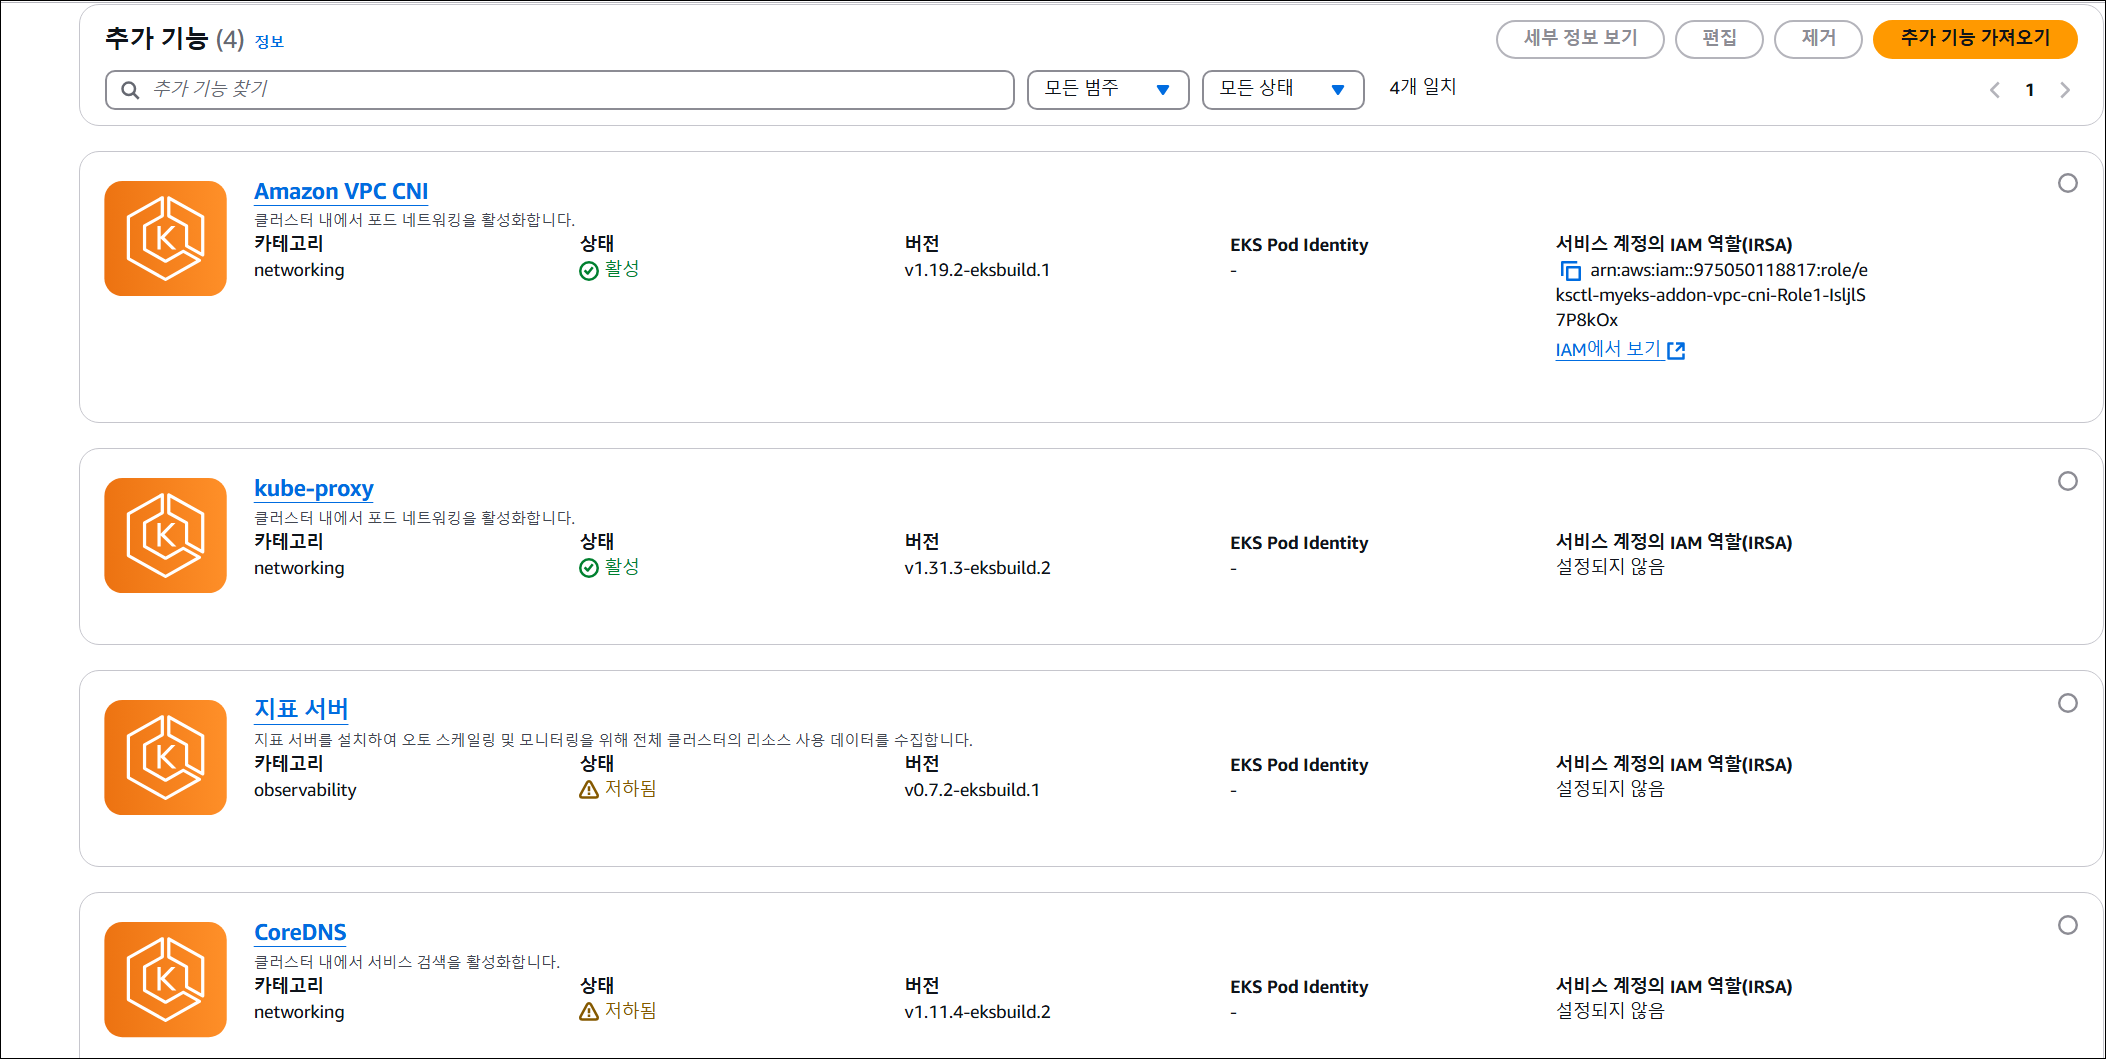Click the 추가 기능 (4) heading
The width and height of the screenshot is (2106, 1059).
174,39
